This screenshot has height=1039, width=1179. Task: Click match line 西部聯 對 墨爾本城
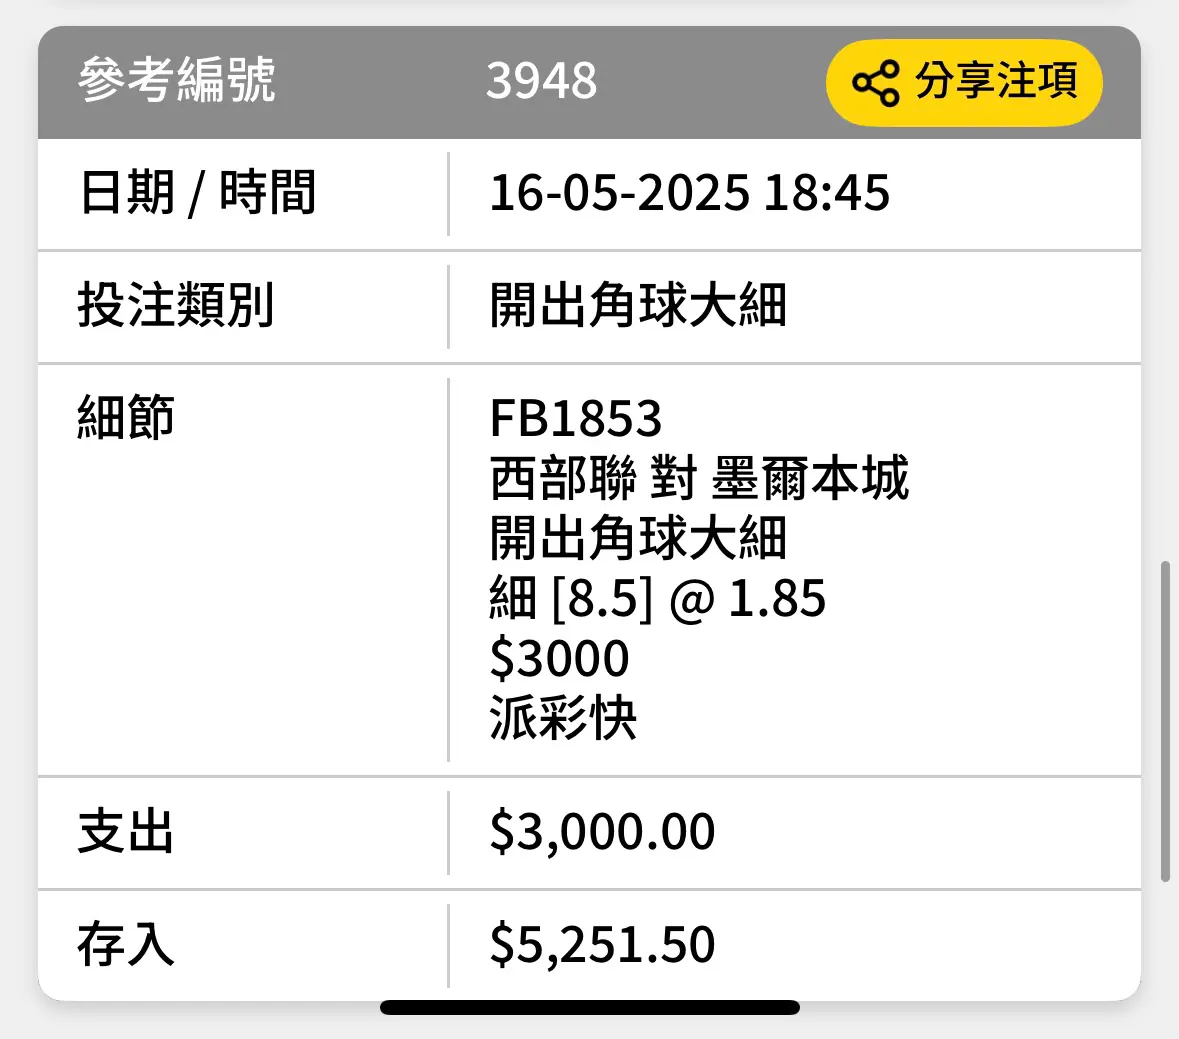pyautogui.click(x=699, y=478)
